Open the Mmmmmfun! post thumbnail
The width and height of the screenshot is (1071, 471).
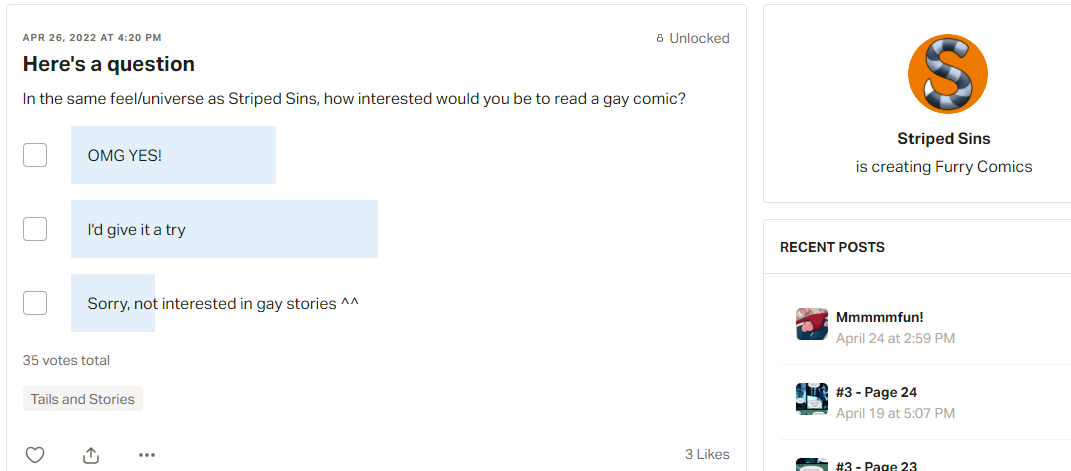click(811, 324)
